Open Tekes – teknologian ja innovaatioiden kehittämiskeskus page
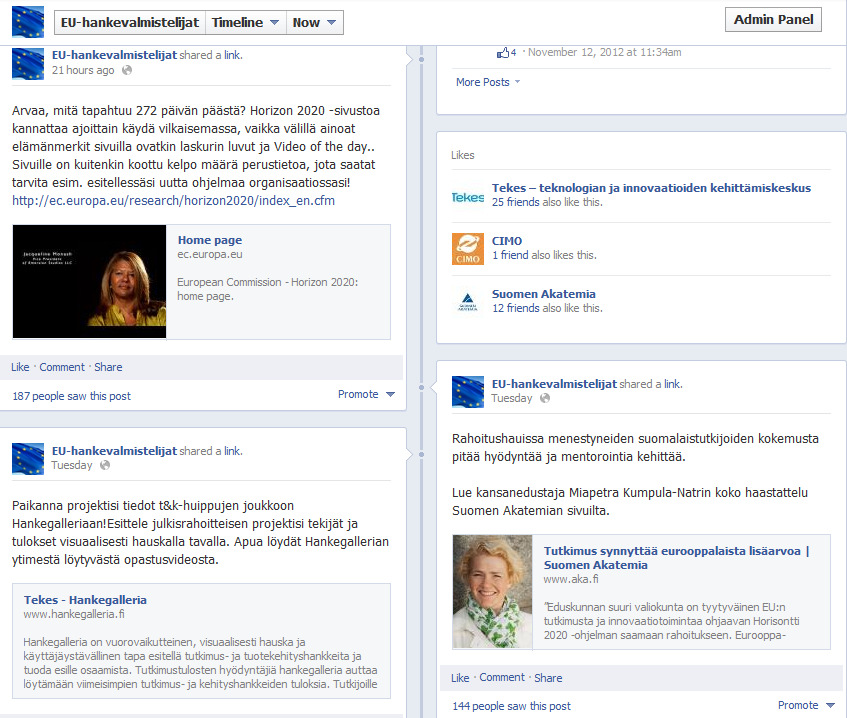 pos(651,188)
